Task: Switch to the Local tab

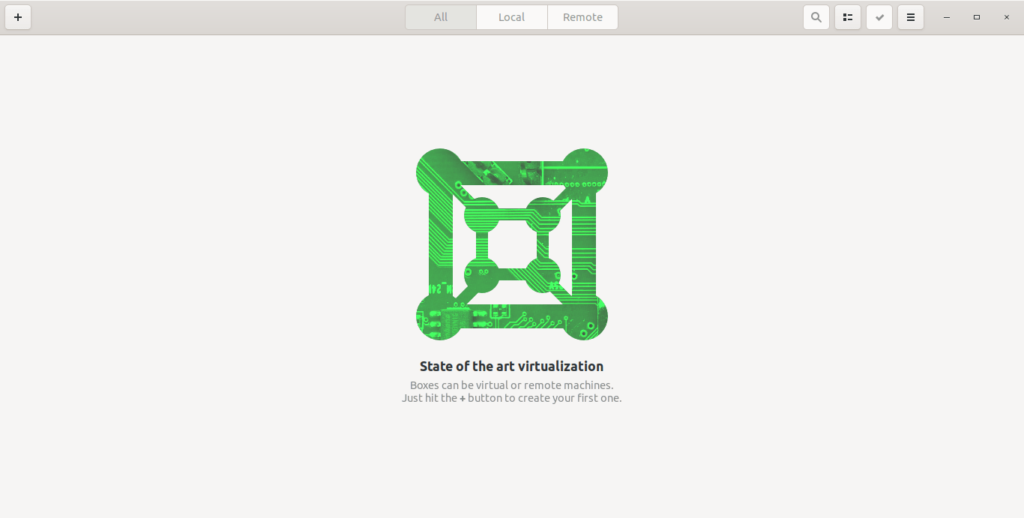Action: [x=511, y=17]
